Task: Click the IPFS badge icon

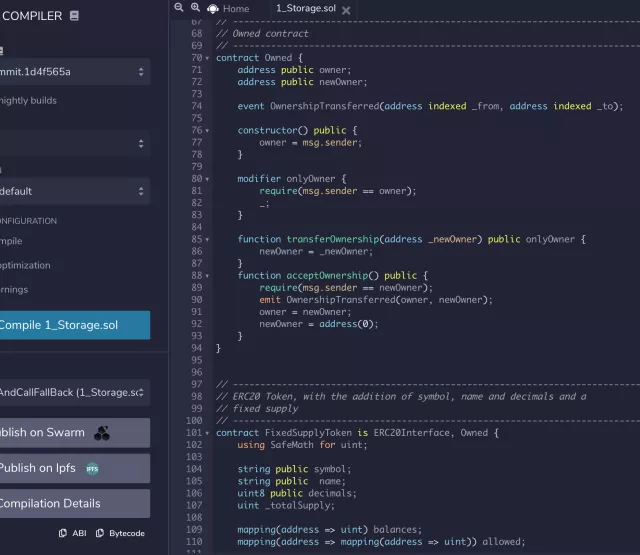Action: coord(92,468)
